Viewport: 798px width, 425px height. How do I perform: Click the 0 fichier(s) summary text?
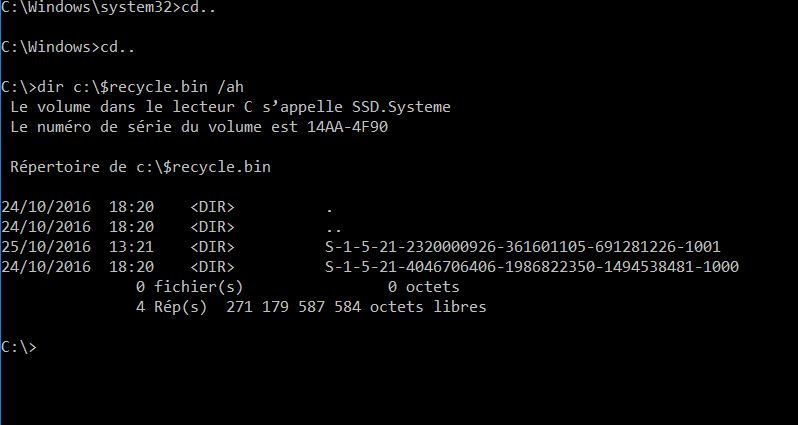[x=190, y=287]
